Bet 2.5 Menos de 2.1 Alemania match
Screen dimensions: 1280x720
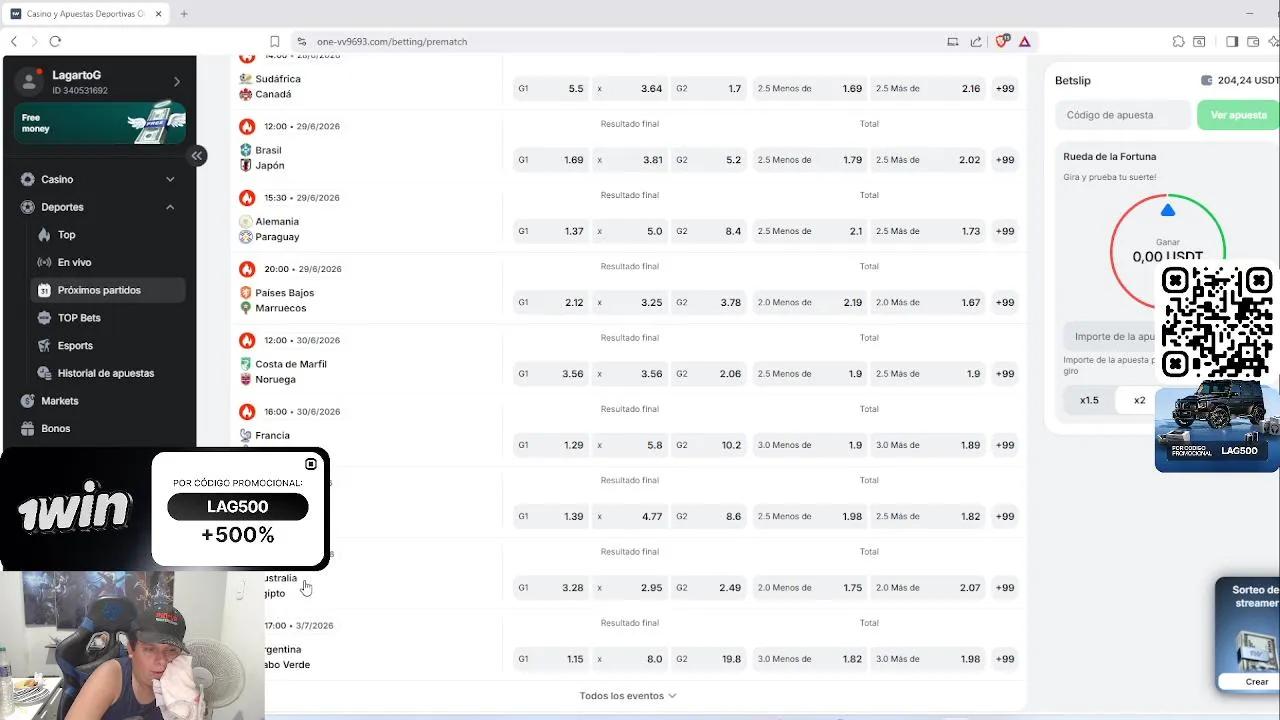pos(809,231)
